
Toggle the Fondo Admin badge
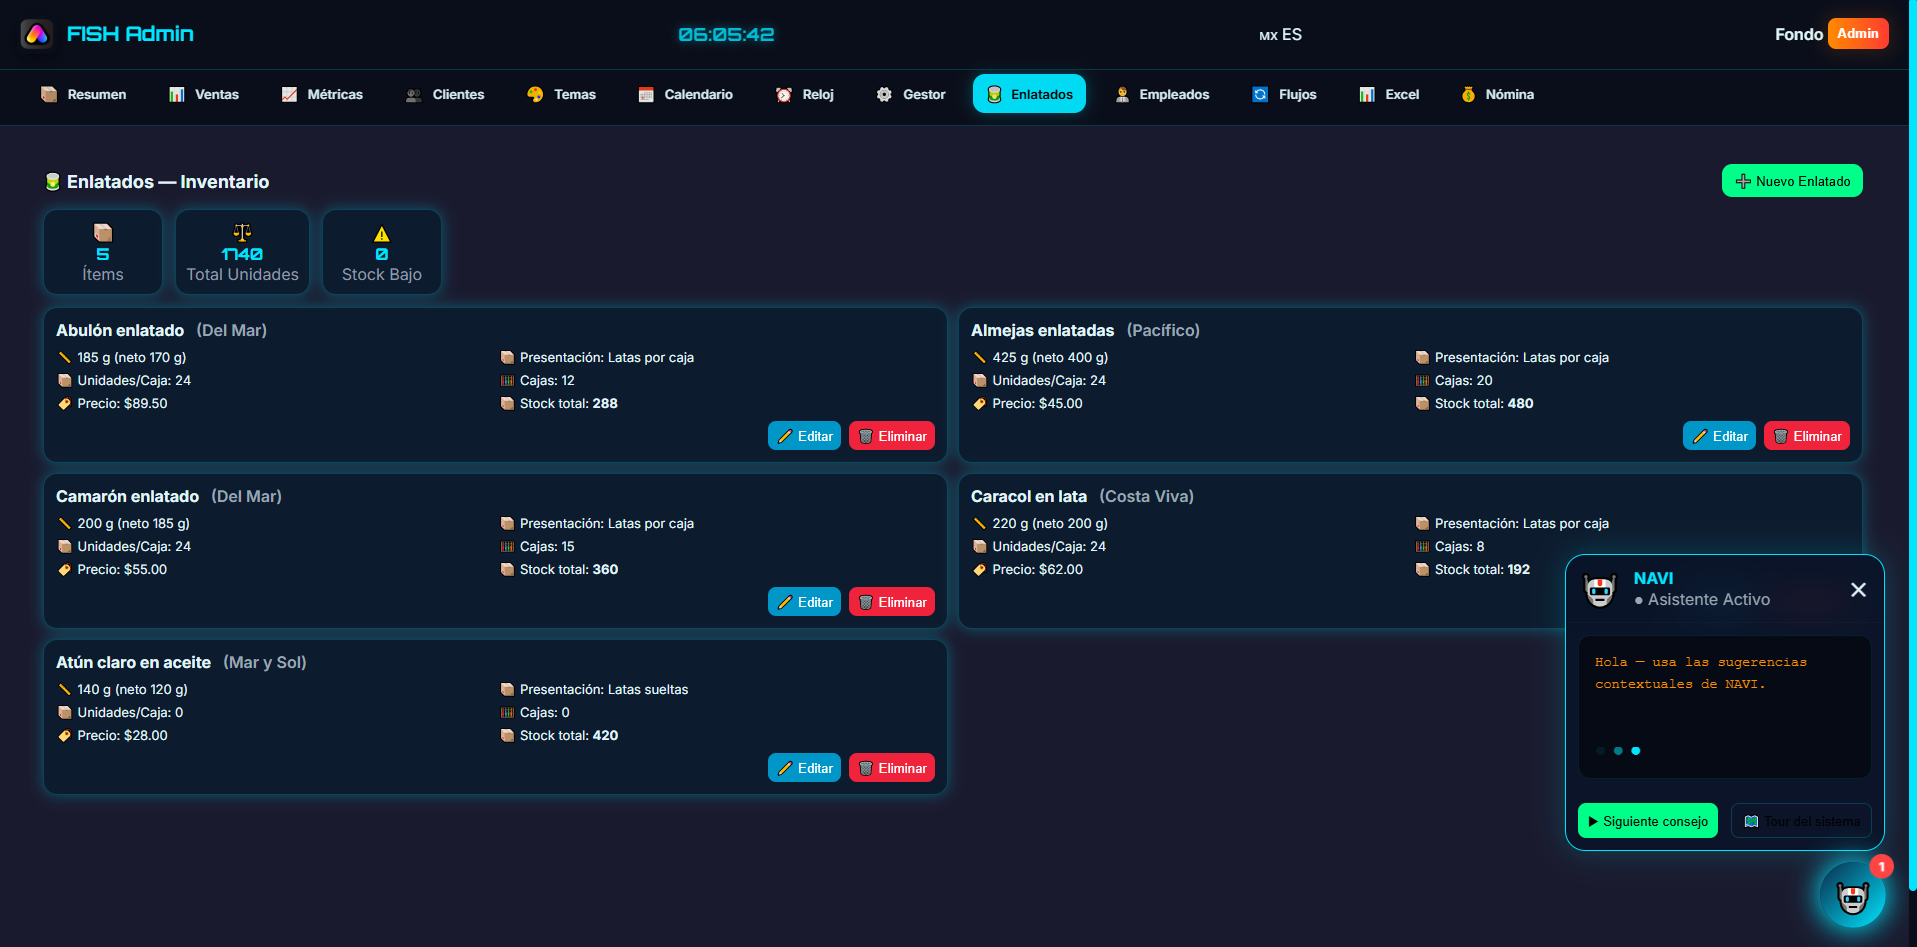point(1857,34)
